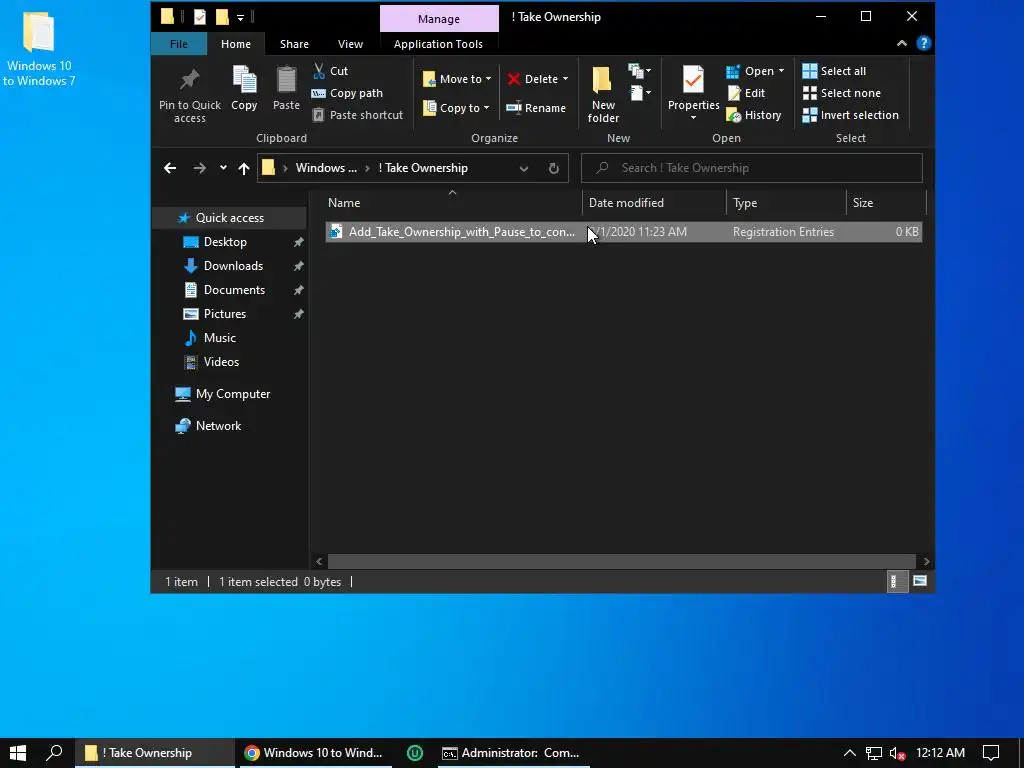Open file History

point(754,115)
